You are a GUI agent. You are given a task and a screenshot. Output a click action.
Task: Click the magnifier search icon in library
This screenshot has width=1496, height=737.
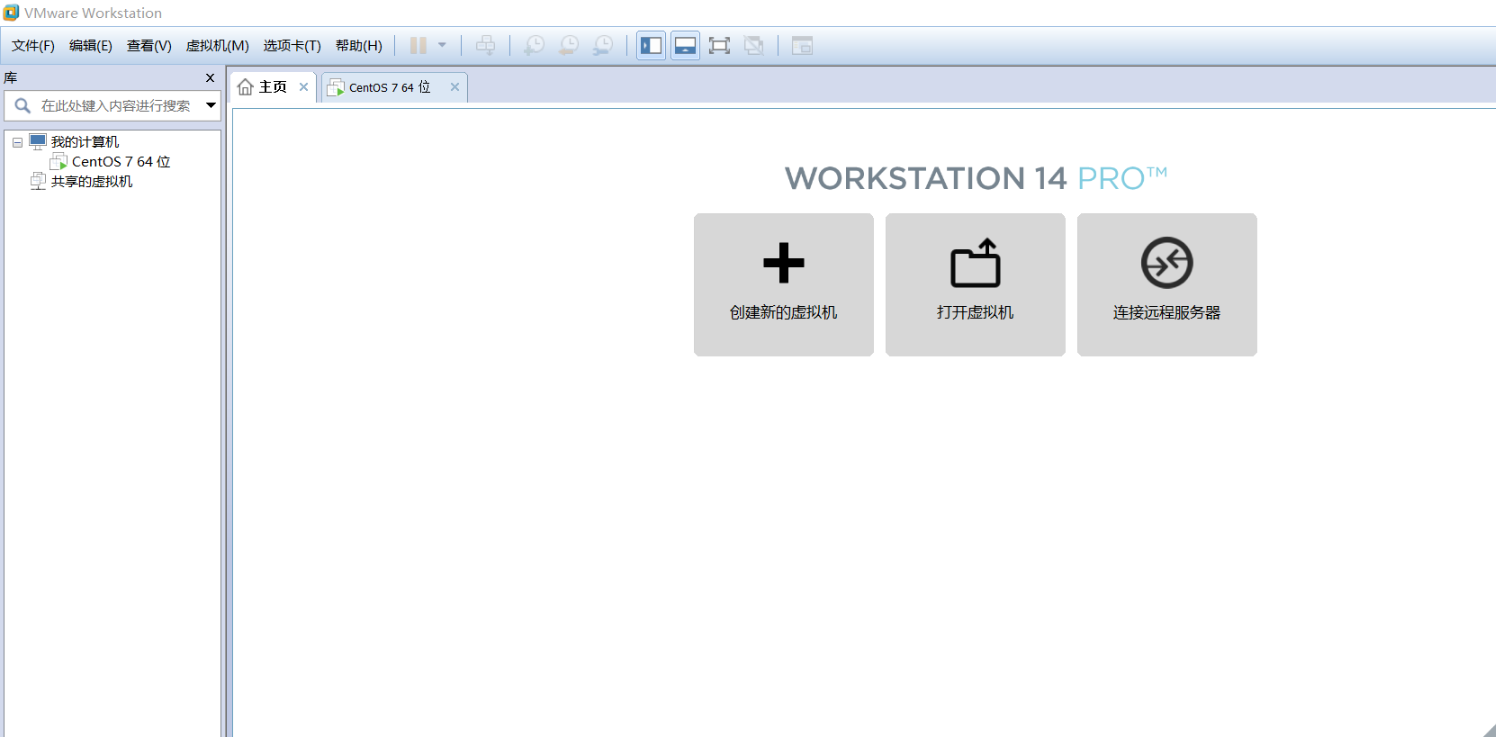[22, 105]
